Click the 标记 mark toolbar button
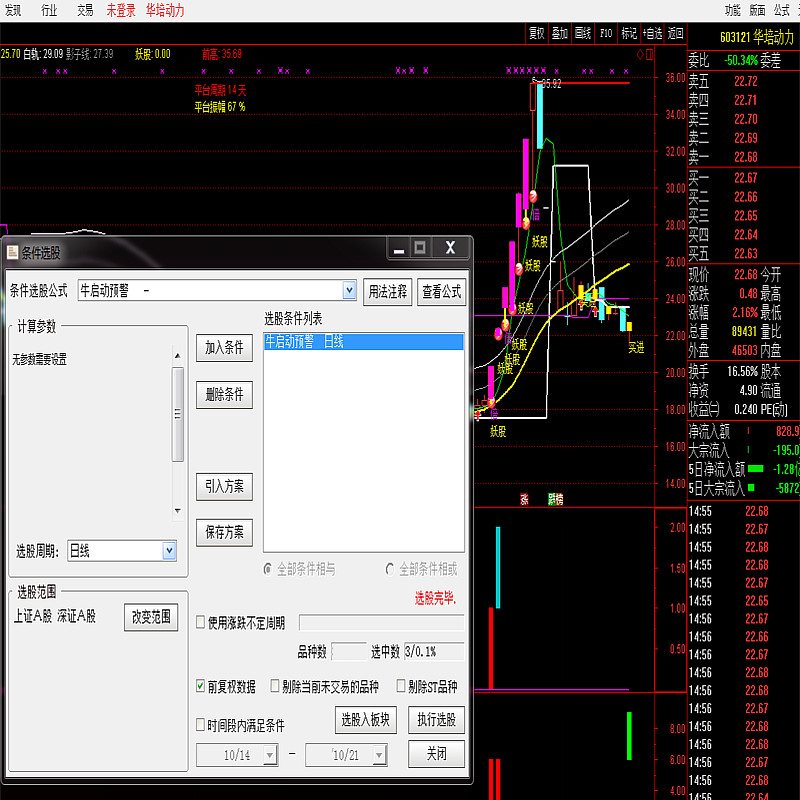 pyautogui.click(x=629, y=33)
